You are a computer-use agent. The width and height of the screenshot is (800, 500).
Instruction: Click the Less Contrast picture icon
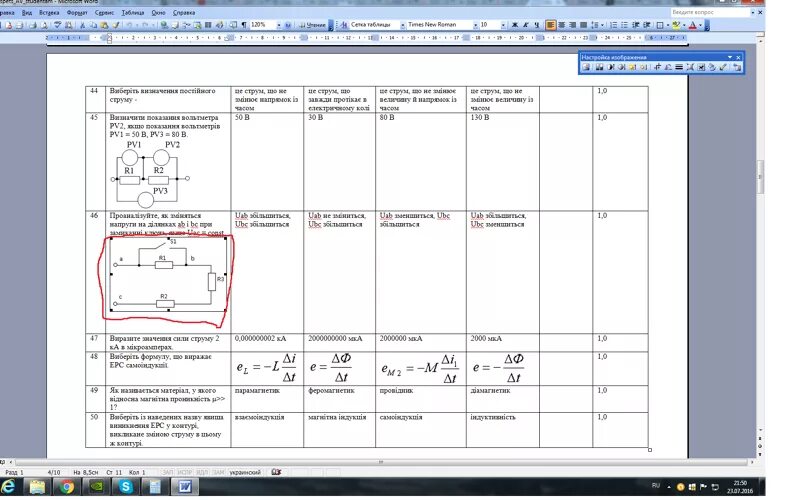point(621,67)
